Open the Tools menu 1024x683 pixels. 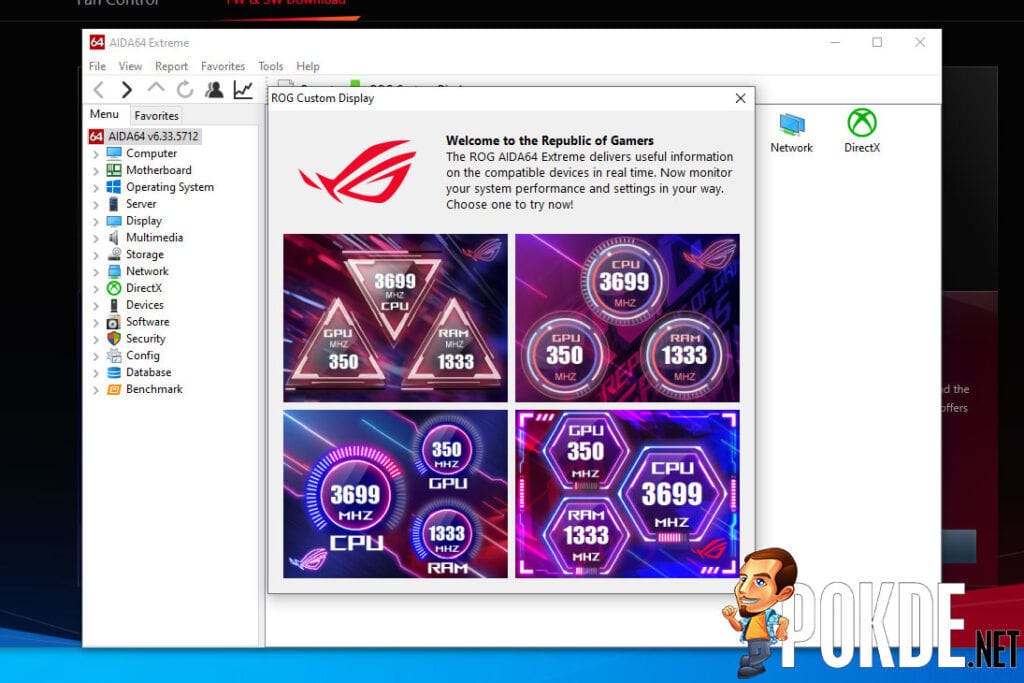coord(270,66)
